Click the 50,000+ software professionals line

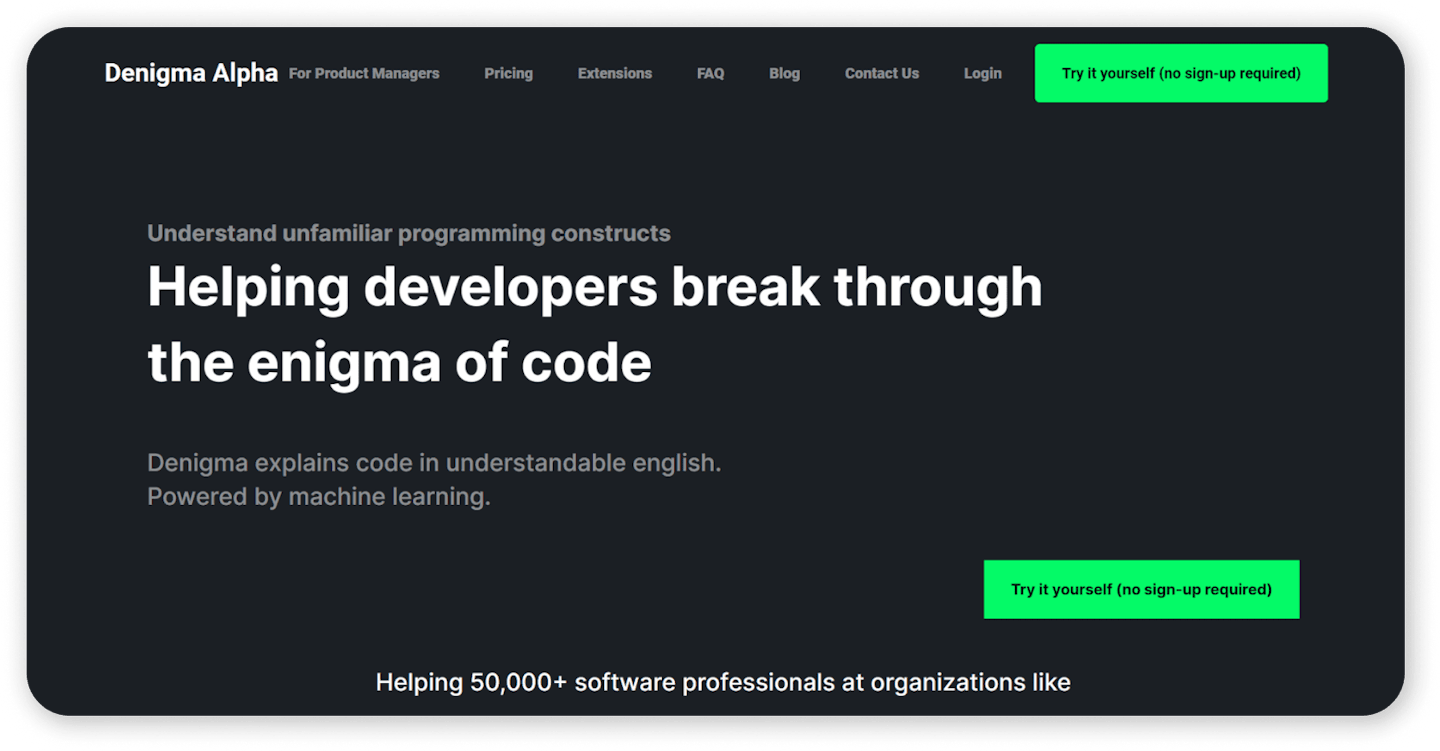click(723, 682)
